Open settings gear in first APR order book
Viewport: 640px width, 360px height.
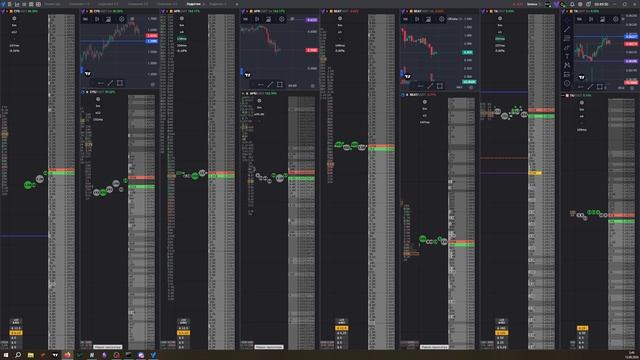coord(182,19)
